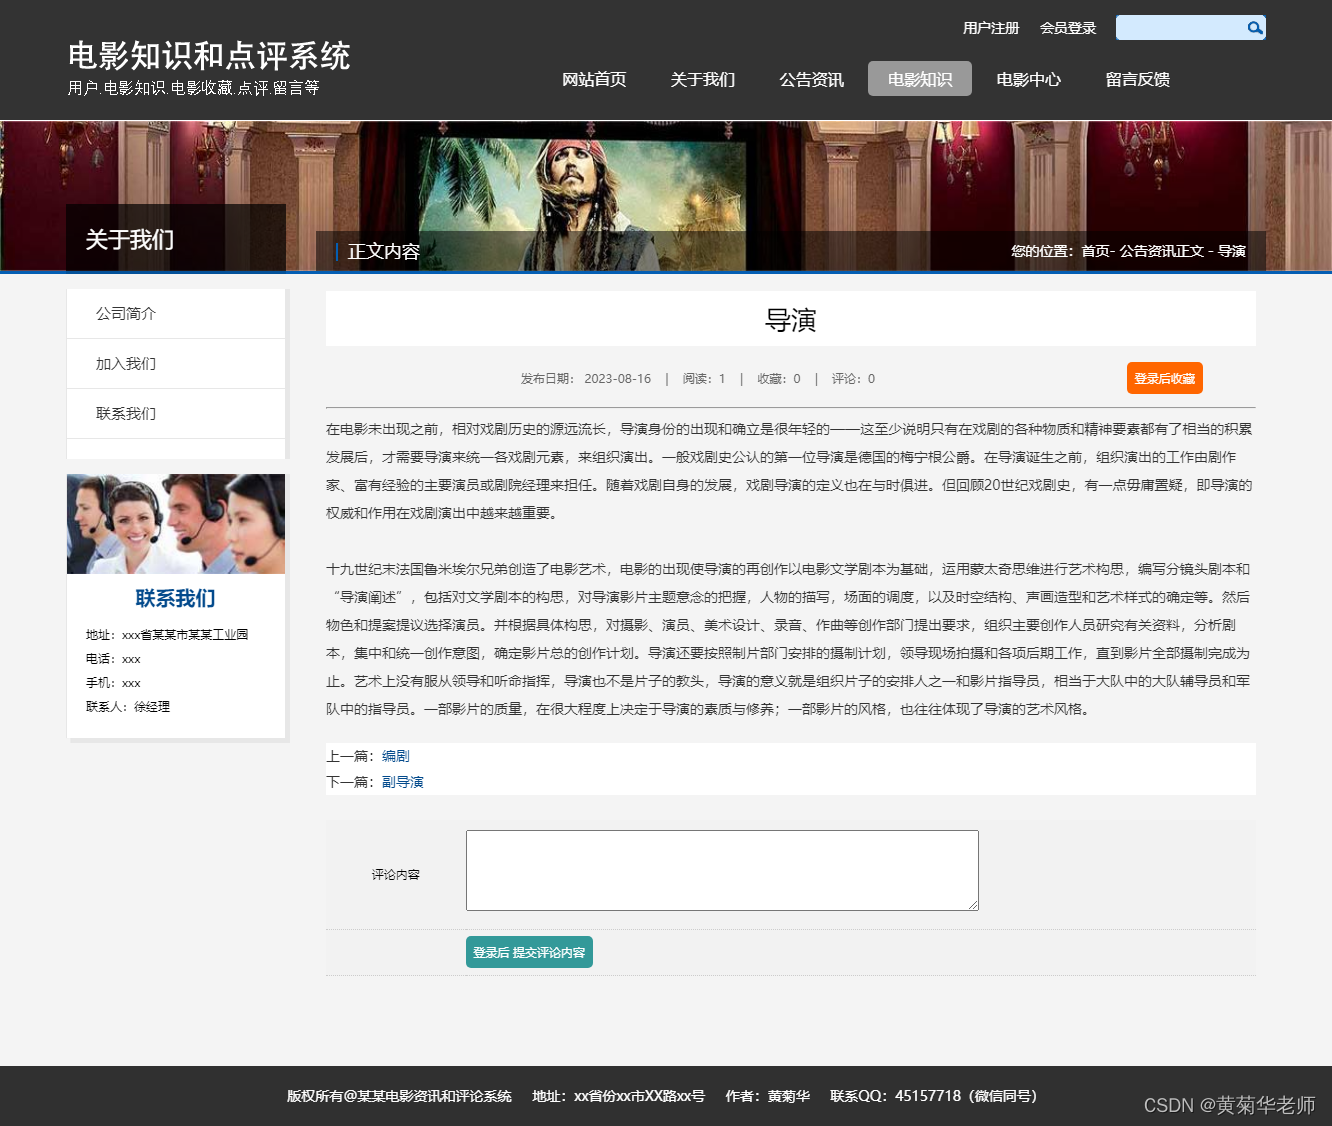The height and width of the screenshot is (1126, 1332).
Task: Open the 电影中心 menu item
Action: click(1029, 79)
